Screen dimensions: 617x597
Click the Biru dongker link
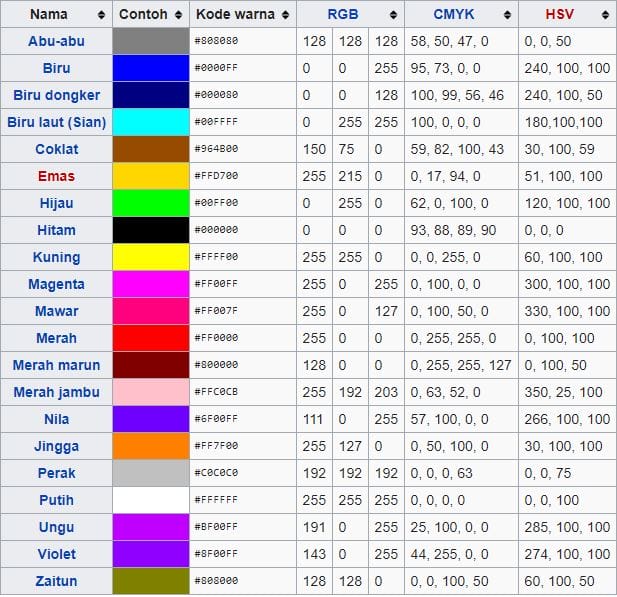pos(56,96)
